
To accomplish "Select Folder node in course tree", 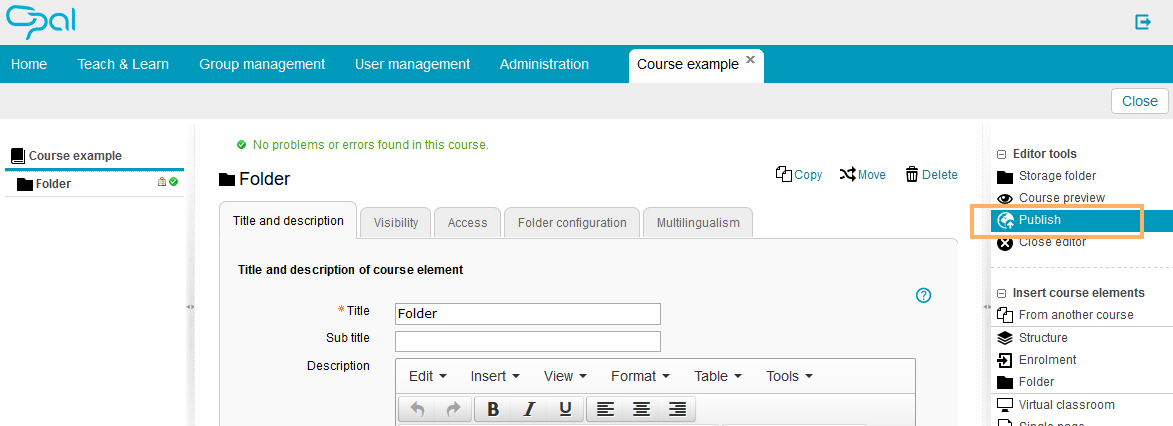I will click(53, 184).
